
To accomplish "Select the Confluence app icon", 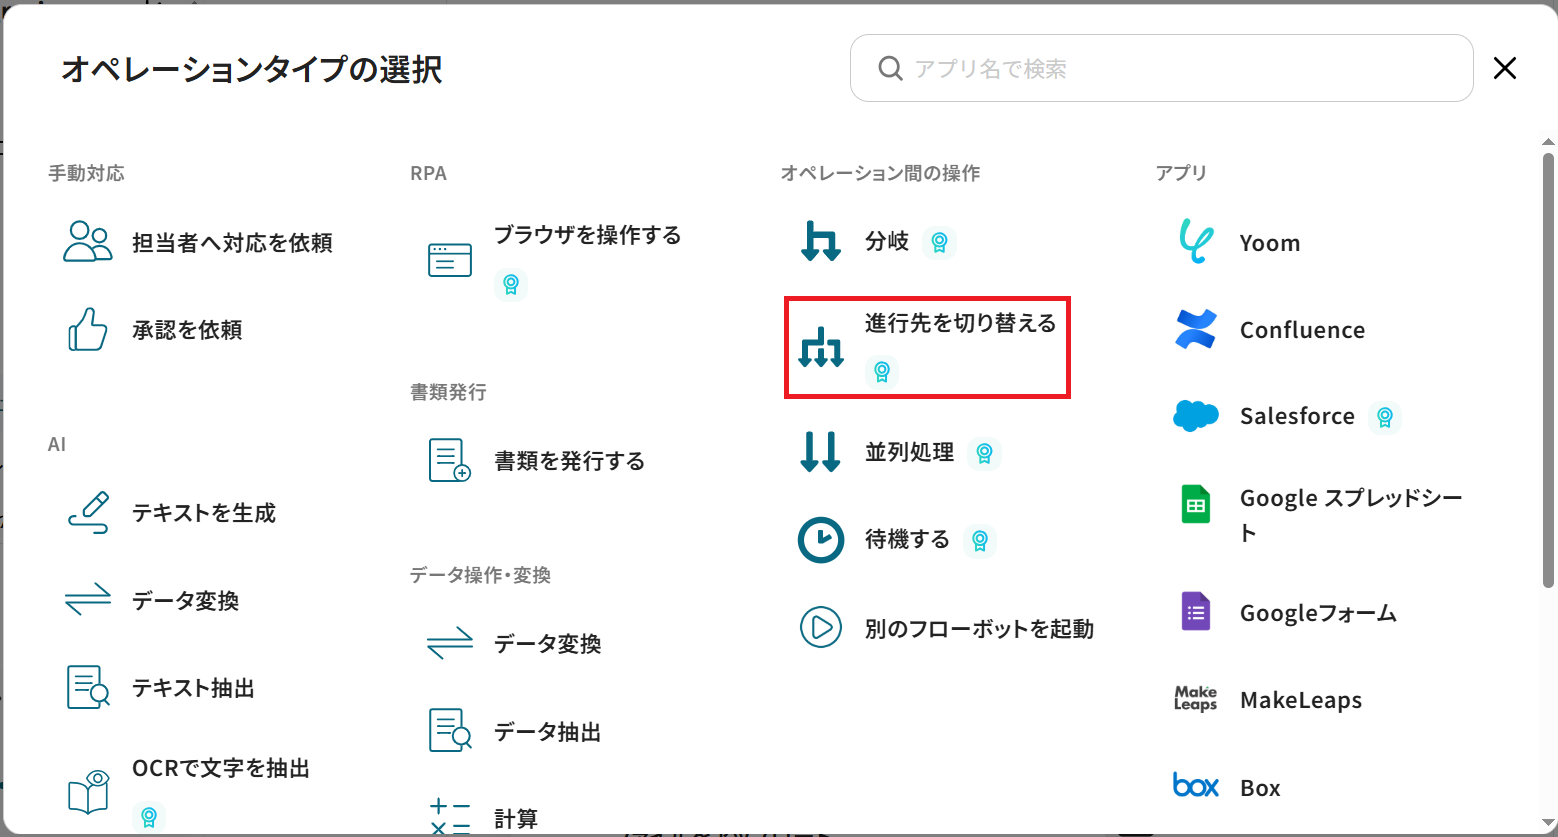I will [x=1196, y=330].
